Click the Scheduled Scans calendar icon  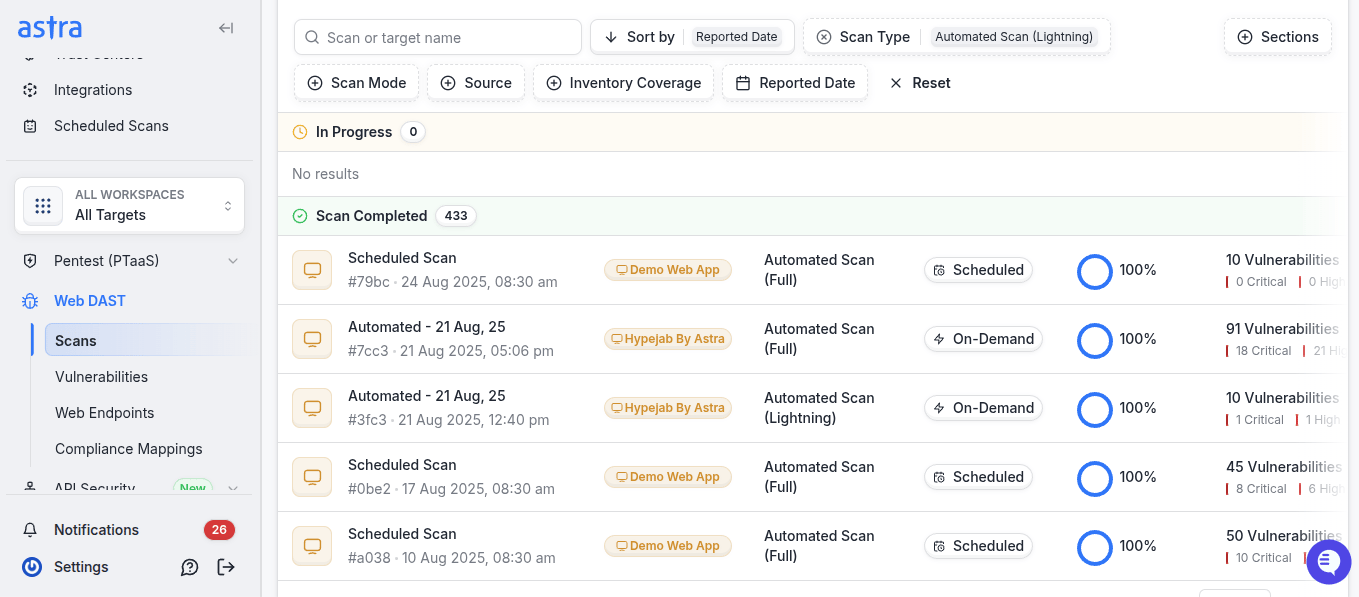pyautogui.click(x=30, y=126)
